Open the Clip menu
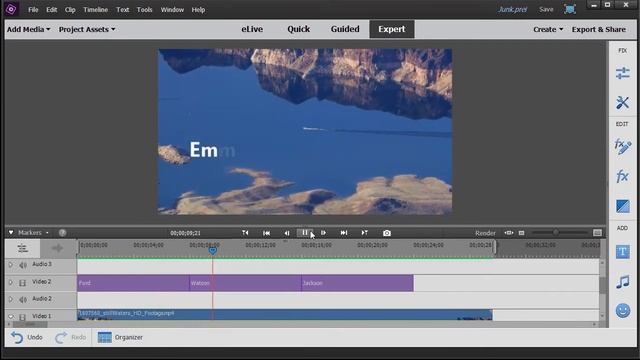Screen dimensions: 640x360 pyautogui.click(x=70, y=9)
